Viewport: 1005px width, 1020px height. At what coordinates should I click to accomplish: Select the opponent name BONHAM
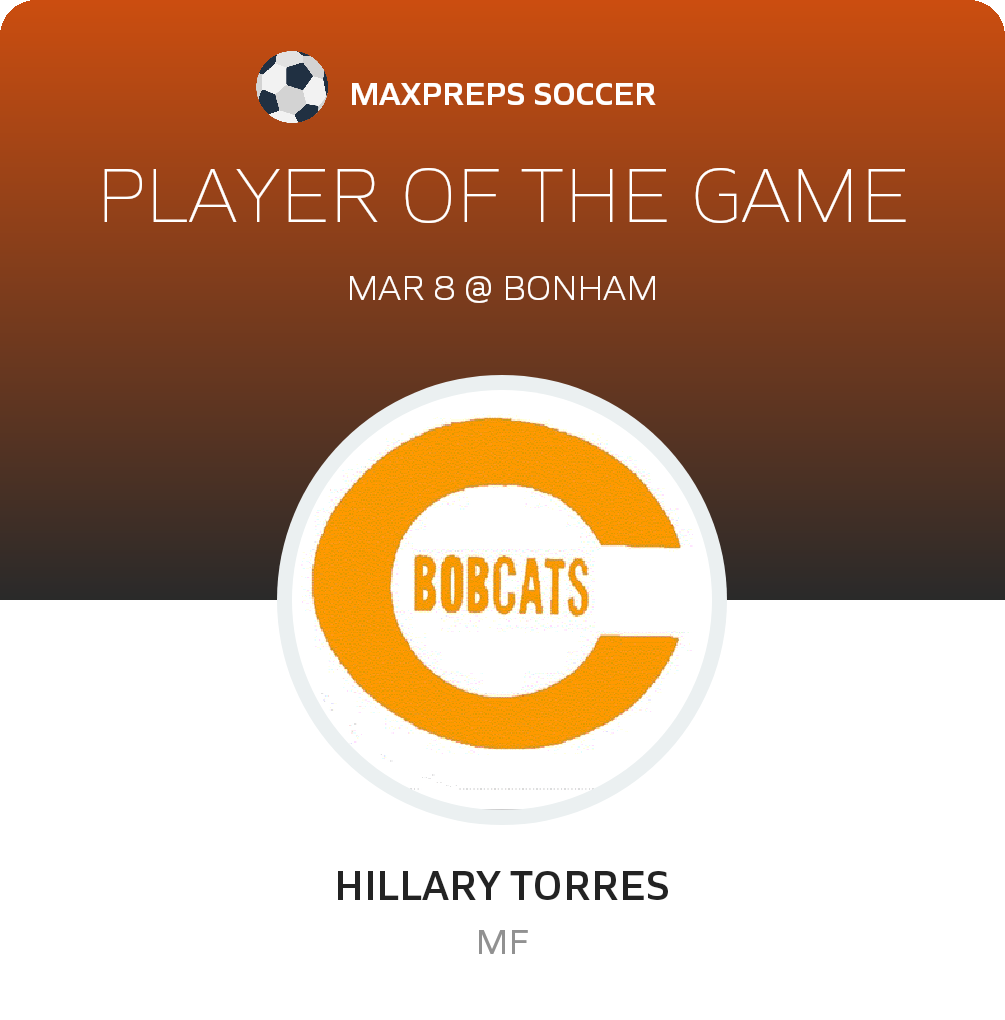tap(580, 289)
